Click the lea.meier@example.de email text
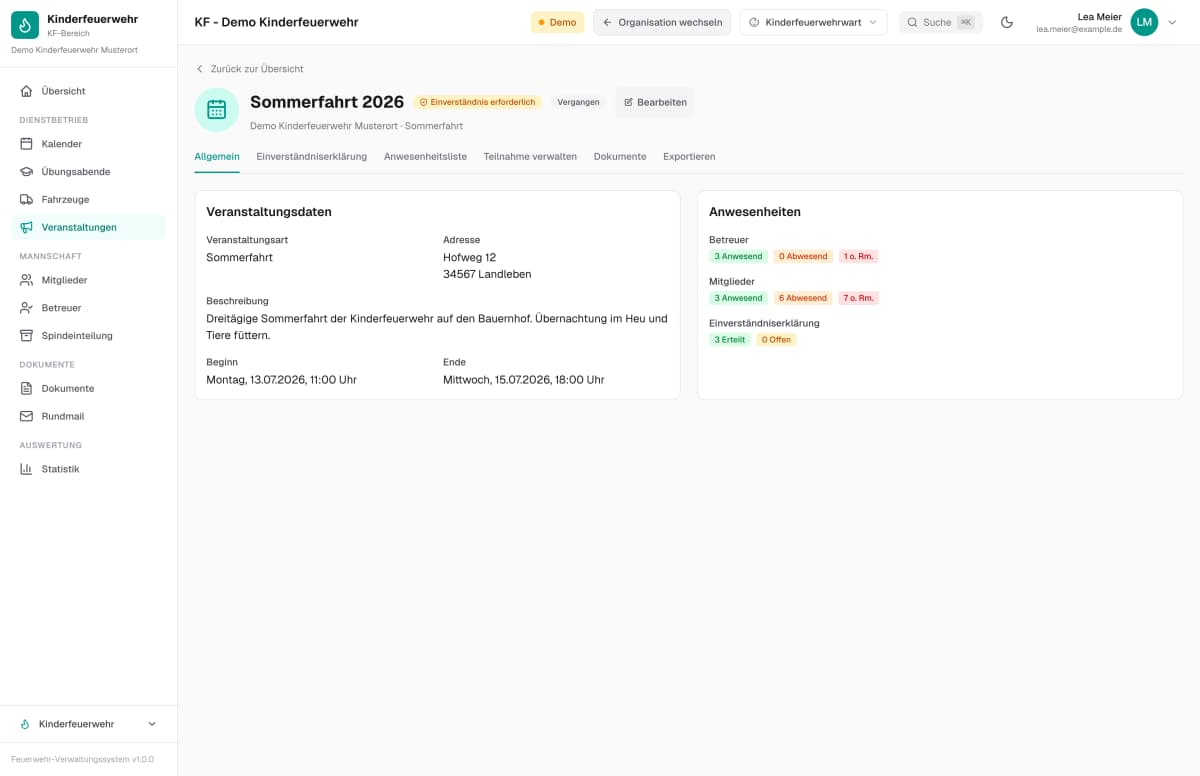The height and width of the screenshot is (776, 1200). tap(1079, 30)
